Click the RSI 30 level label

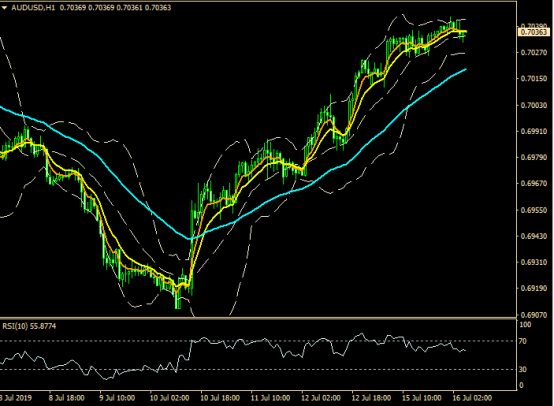[x=523, y=369]
